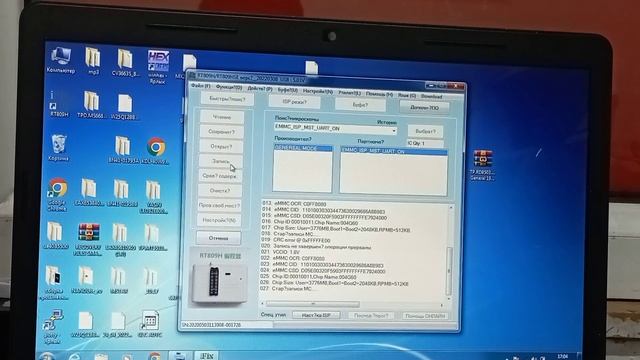Click the FIX taskbar item
This screenshot has width=640, height=360.
click(207, 356)
